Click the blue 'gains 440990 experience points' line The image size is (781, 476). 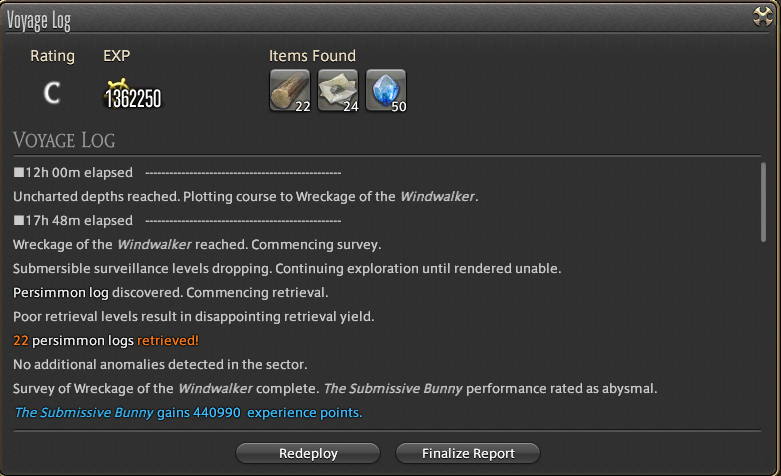coord(188,413)
